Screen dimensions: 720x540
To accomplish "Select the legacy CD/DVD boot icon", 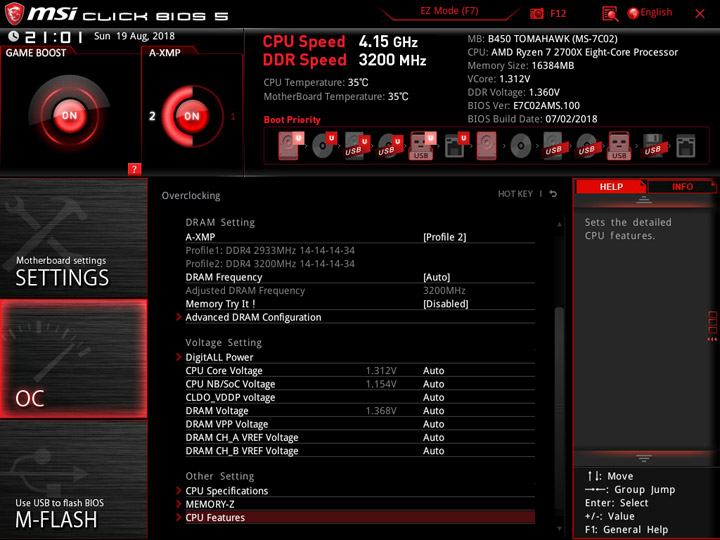I will click(521, 146).
